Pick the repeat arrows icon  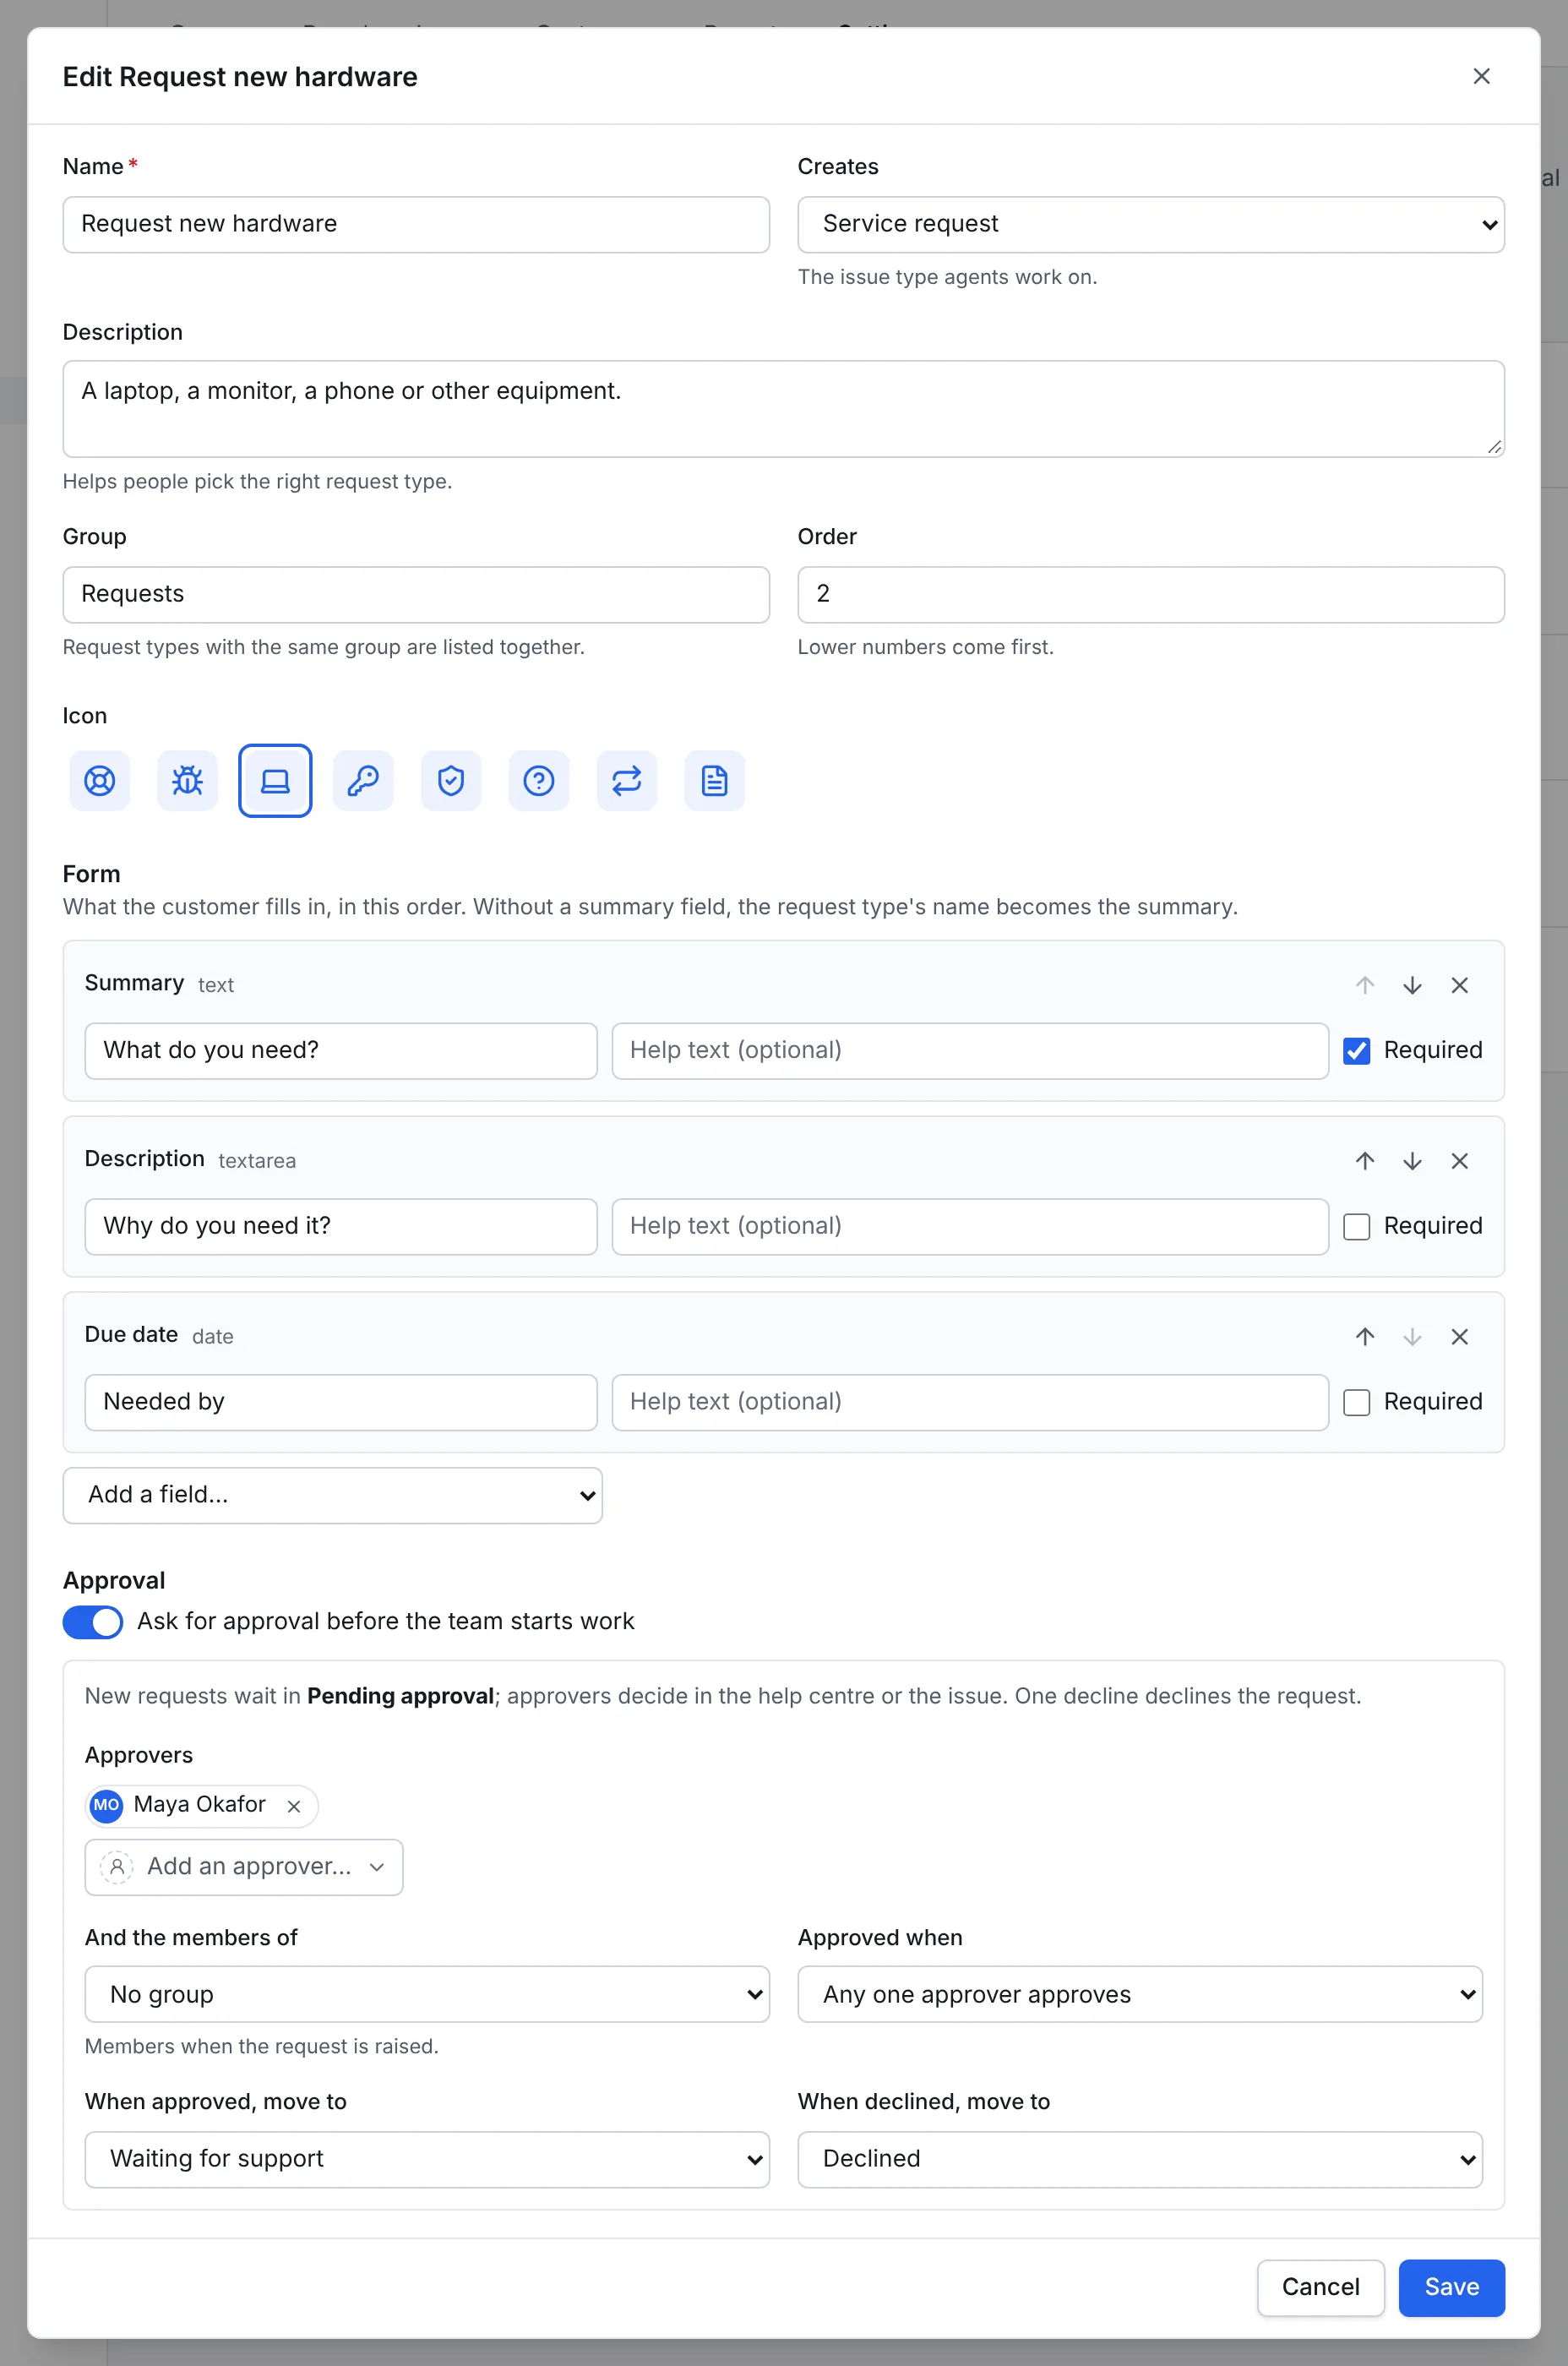pyautogui.click(x=627, y=781)
